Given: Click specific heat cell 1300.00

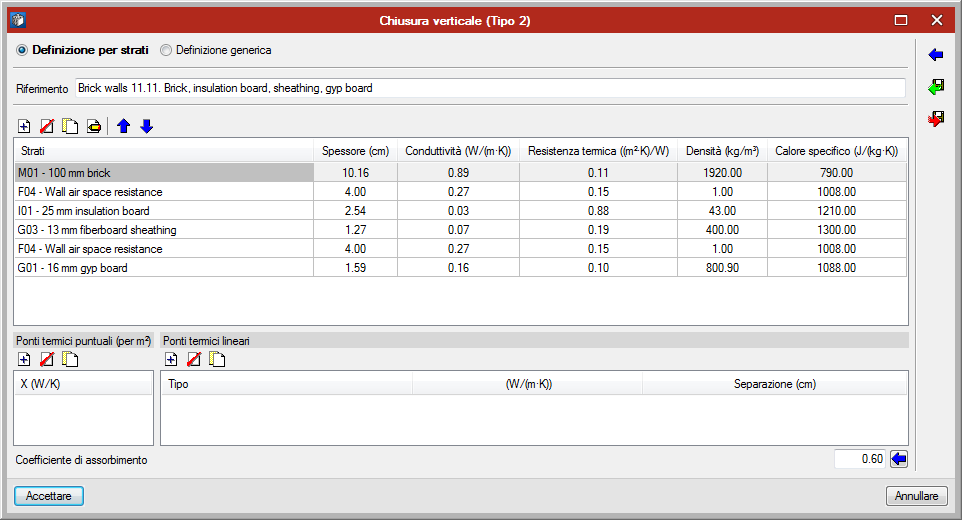Looking at the screenshot, I should (x=836, y=230).
